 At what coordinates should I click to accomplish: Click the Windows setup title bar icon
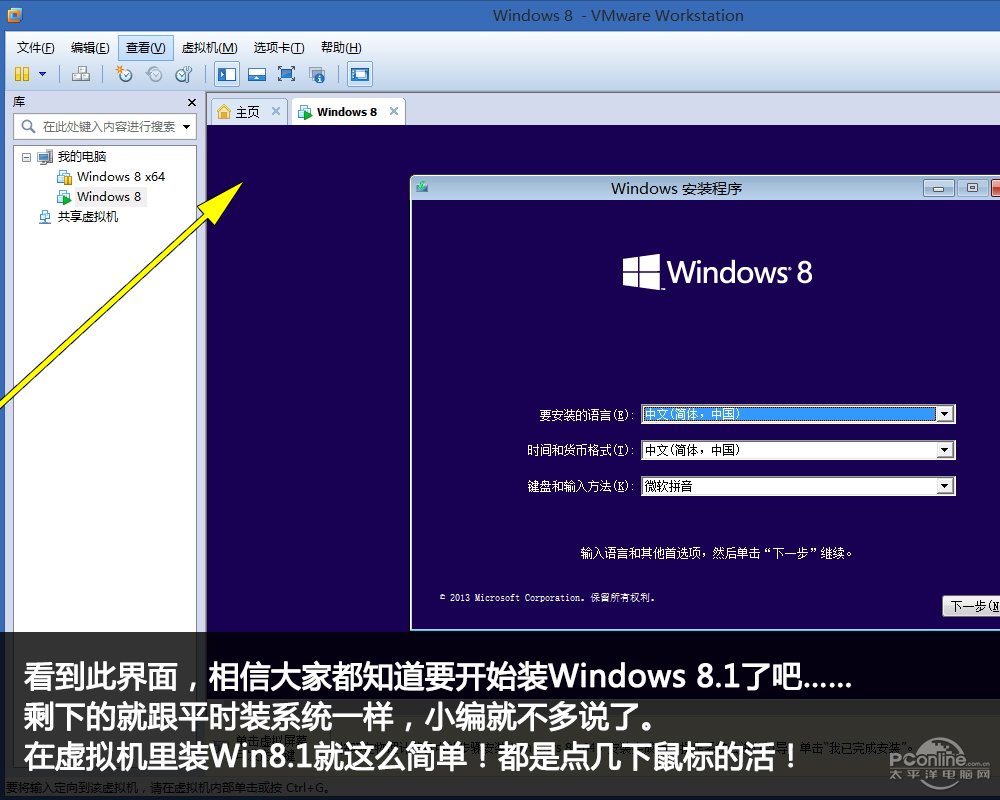coord(422,187)
